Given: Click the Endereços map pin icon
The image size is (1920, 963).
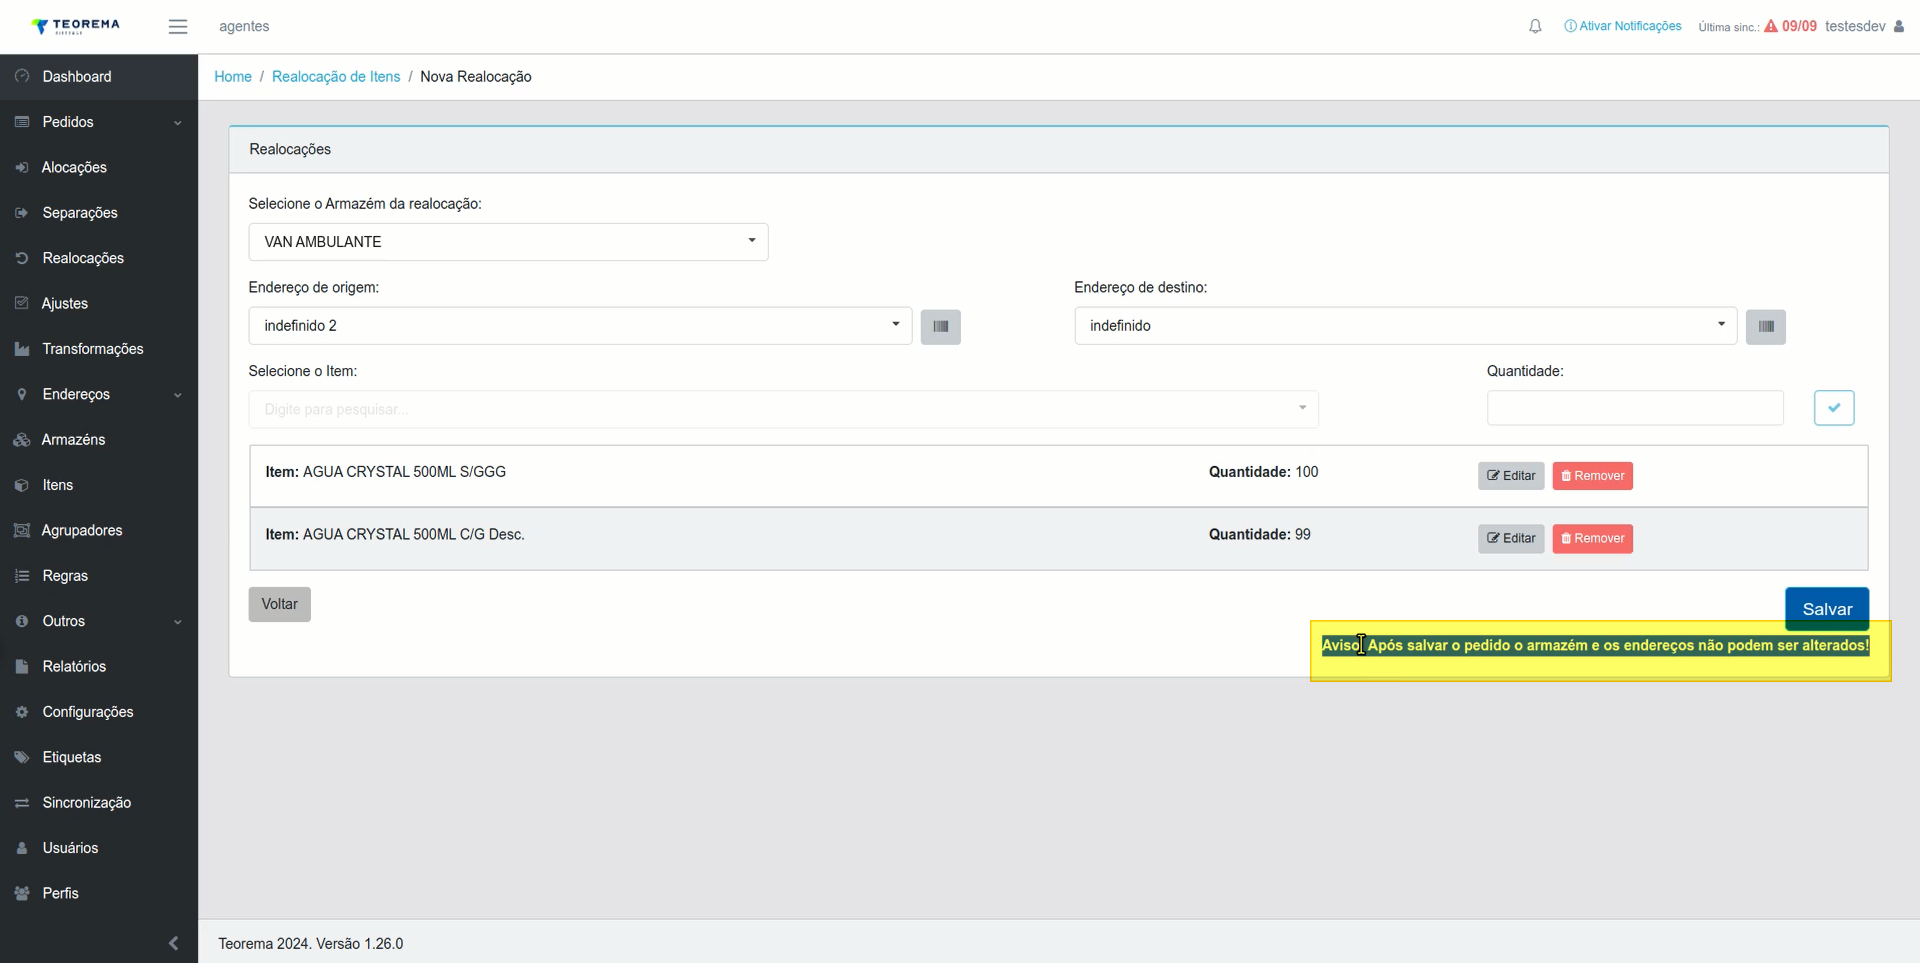Looking at the screenshot, I should point(22,394).
